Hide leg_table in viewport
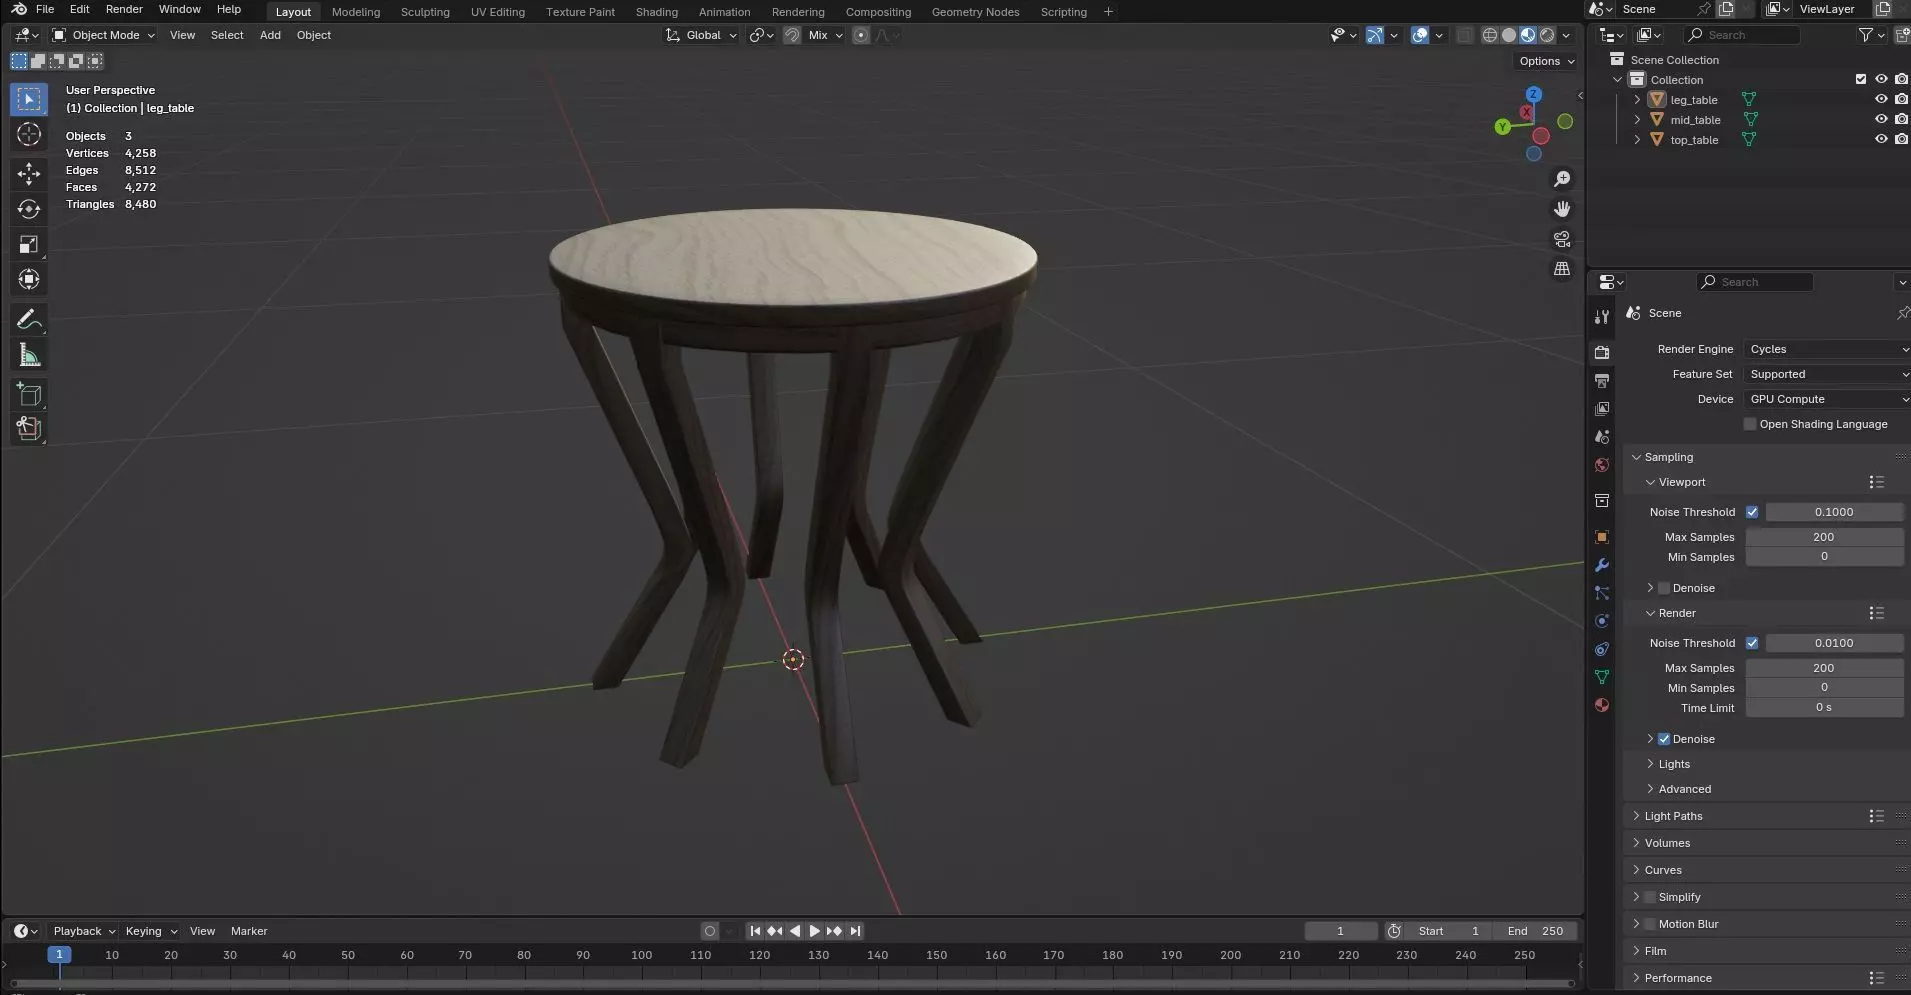1911x995 pixels. (x=1881, y=99)
